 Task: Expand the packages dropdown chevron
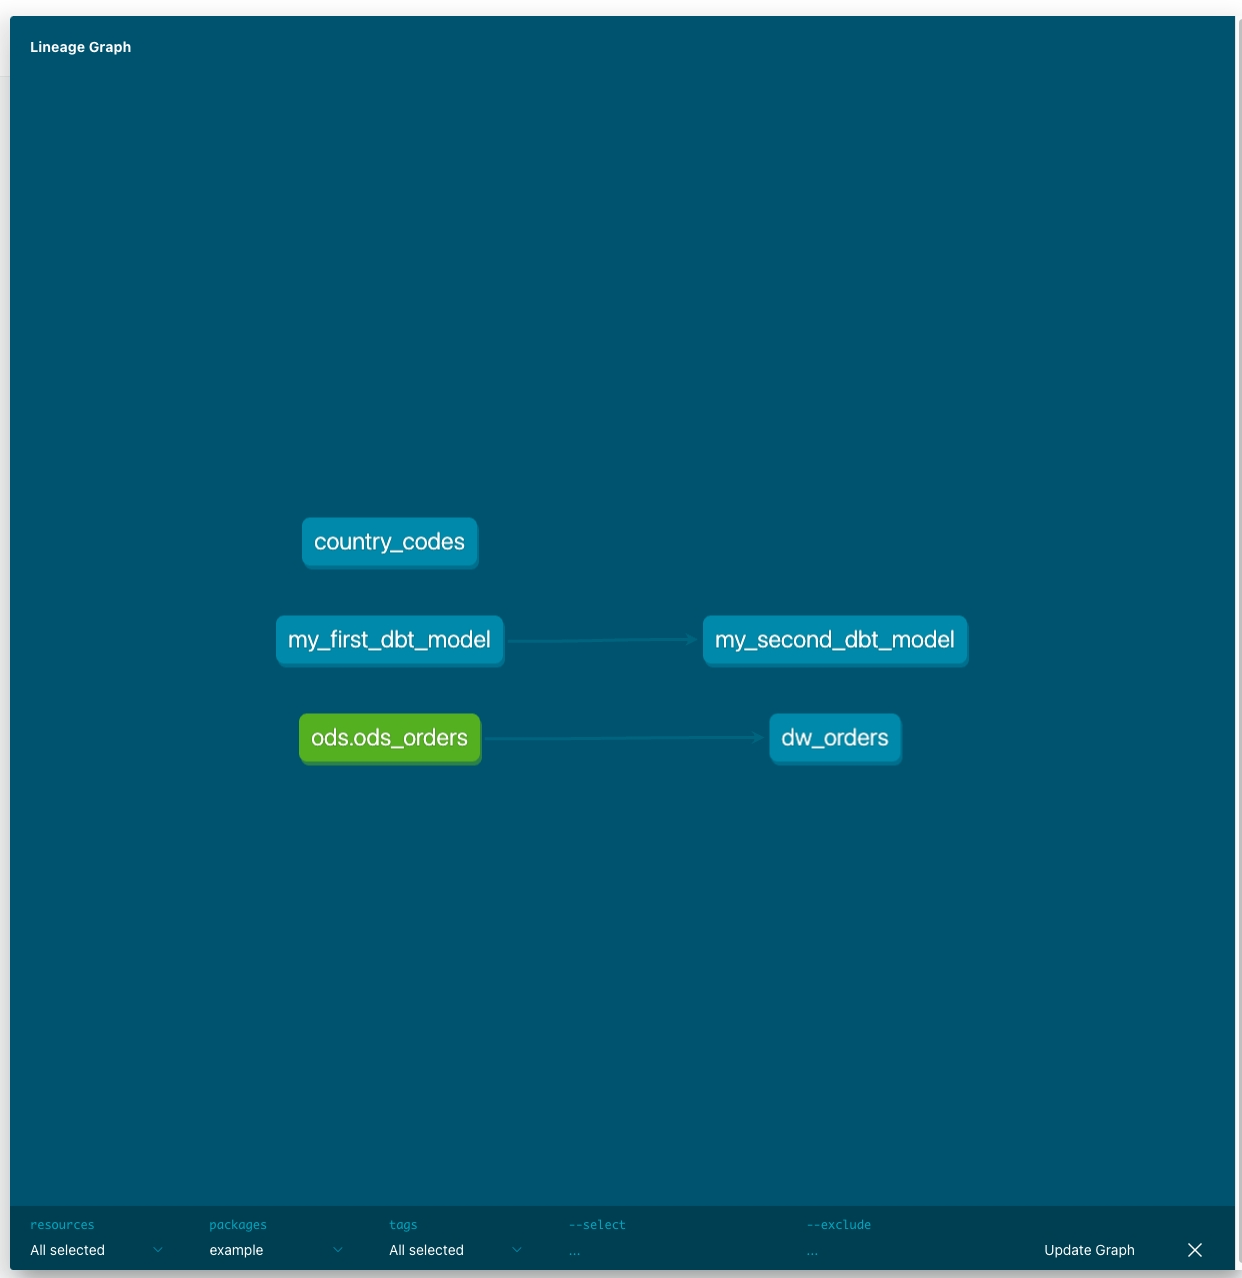coord(337,1250)
